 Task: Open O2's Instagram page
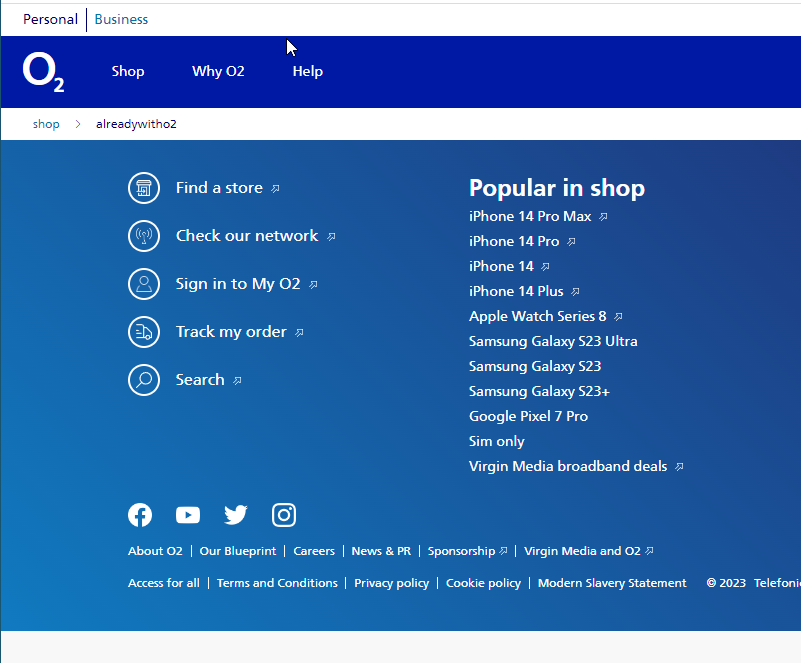283,514
